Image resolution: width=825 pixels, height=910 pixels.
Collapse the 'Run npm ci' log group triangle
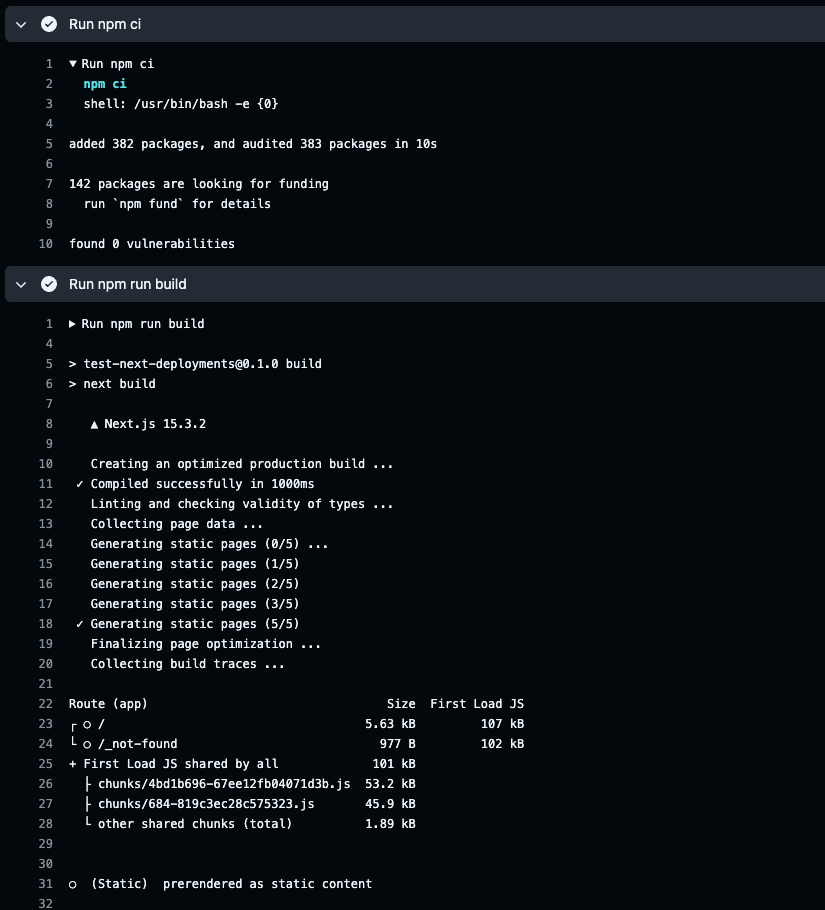point(73,64)
